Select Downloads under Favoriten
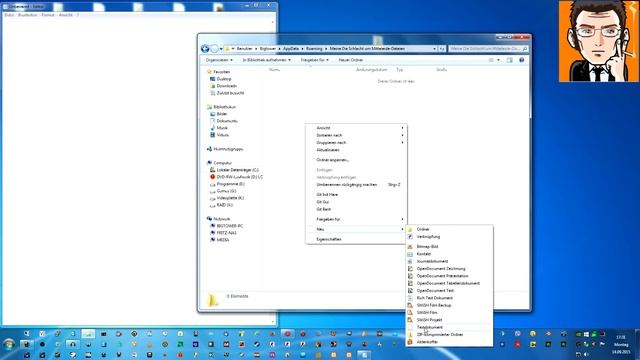 [227, 86]
